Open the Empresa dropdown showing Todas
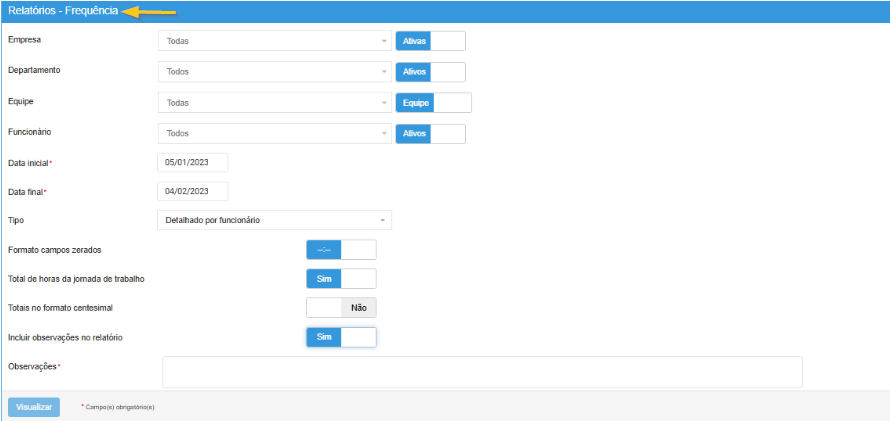 [x=274, y=41]
